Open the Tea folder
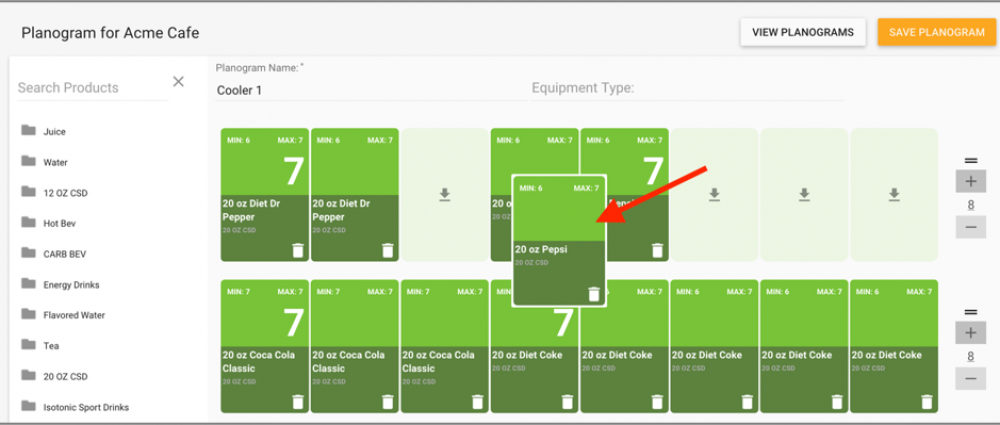 coord(40,345)
